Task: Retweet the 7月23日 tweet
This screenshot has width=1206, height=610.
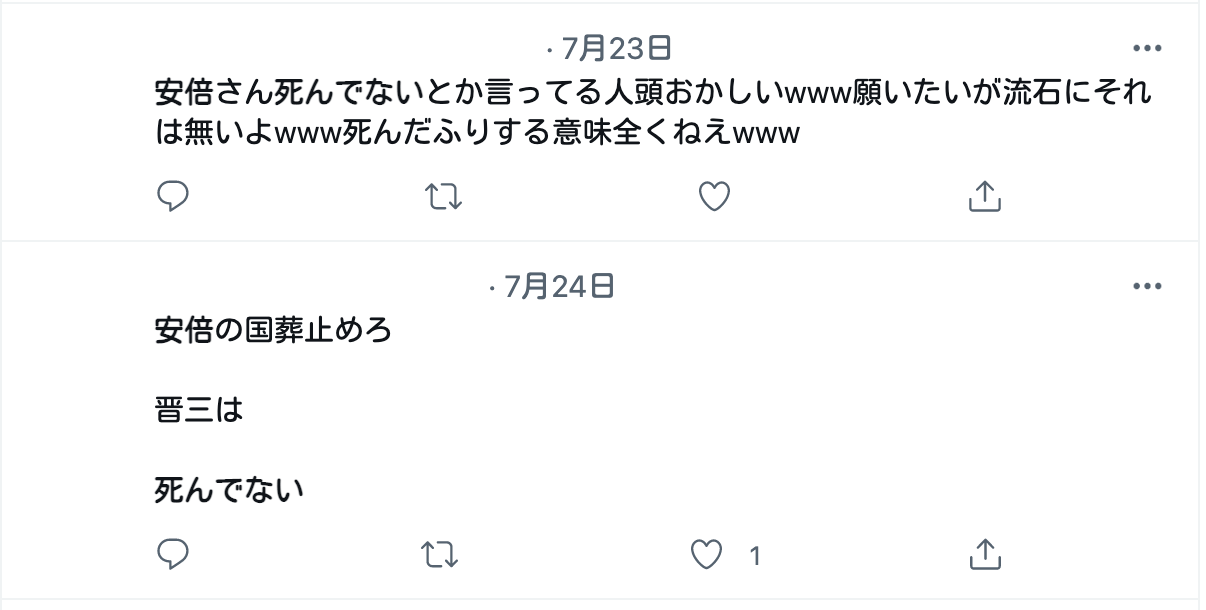Action: click(444, 197)
